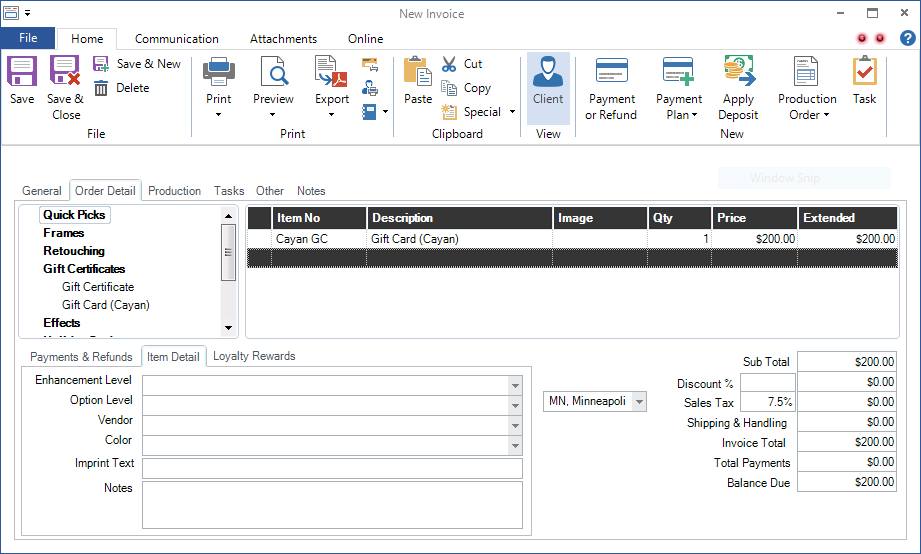
Task: Switch to the Attachments ribbon tab
Action: tap(283, 39)
